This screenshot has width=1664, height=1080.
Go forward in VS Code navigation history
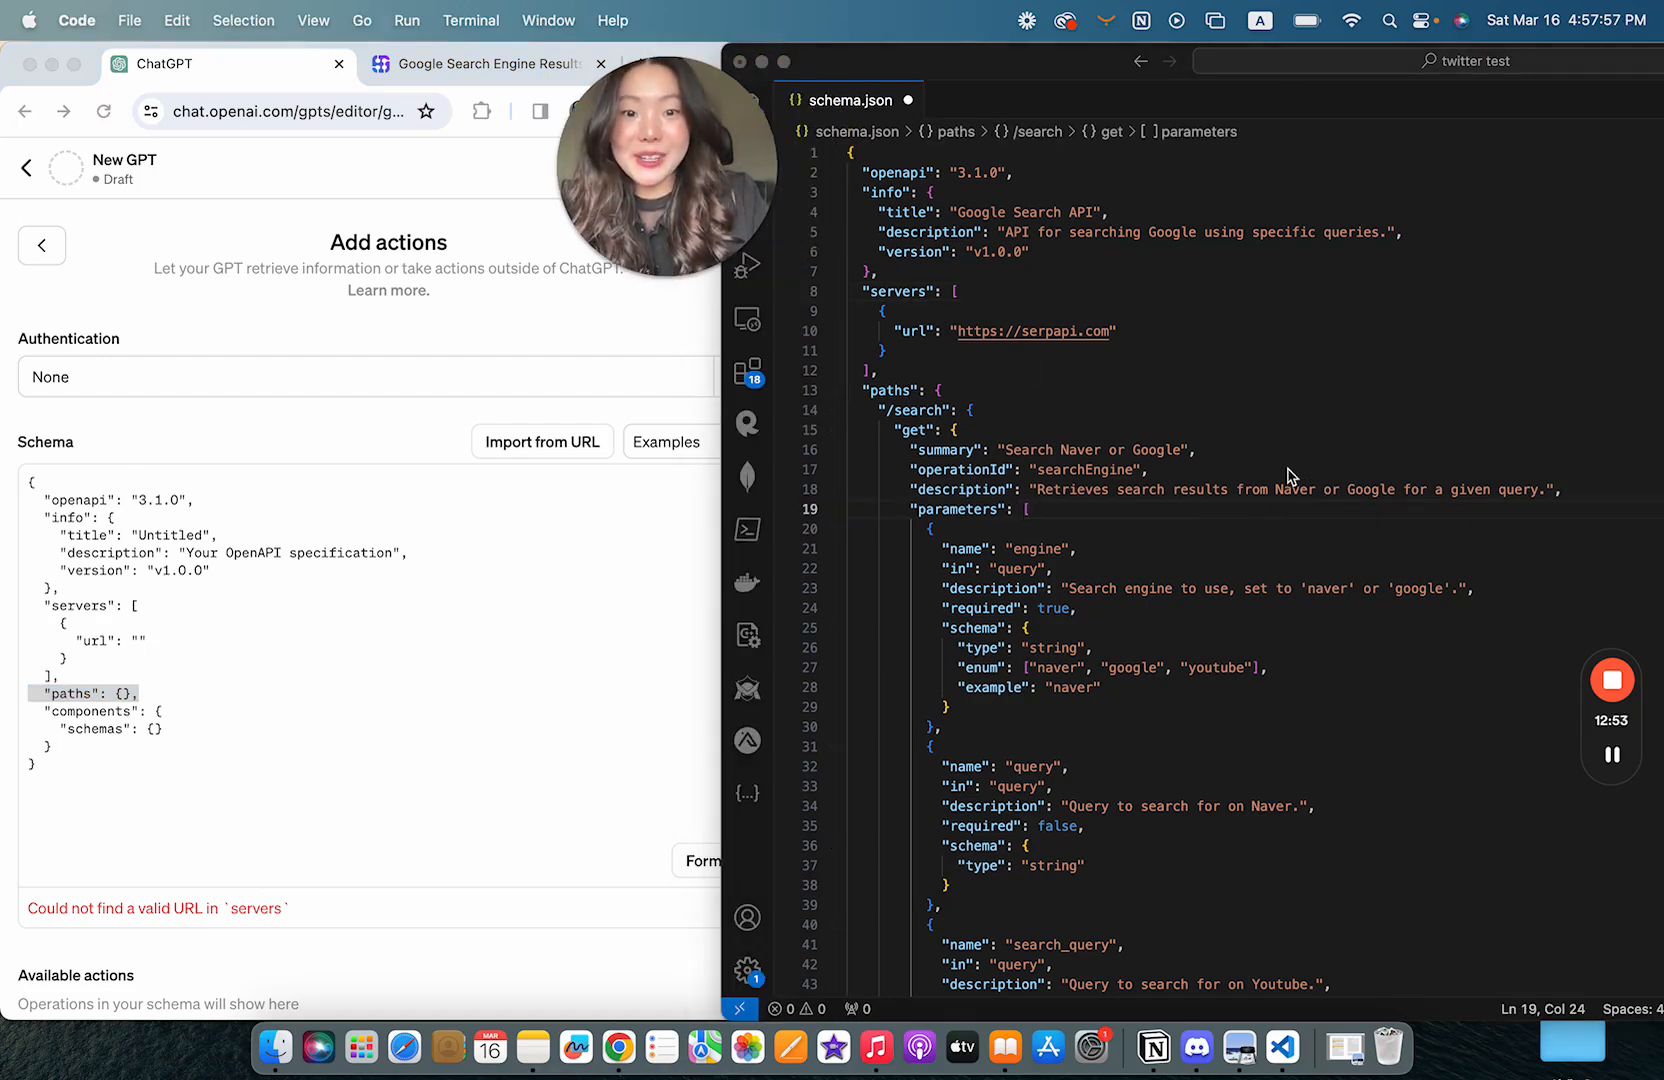pos(1170,61)
